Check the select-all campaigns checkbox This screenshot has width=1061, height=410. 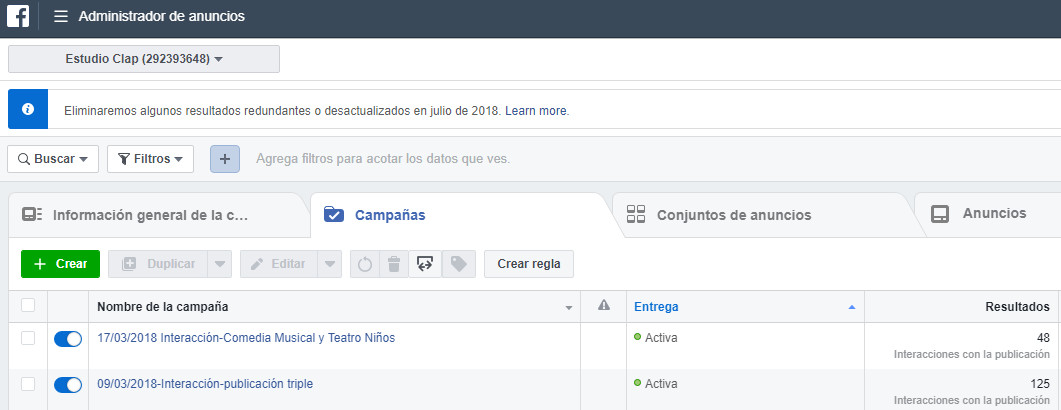coord(28,306)
